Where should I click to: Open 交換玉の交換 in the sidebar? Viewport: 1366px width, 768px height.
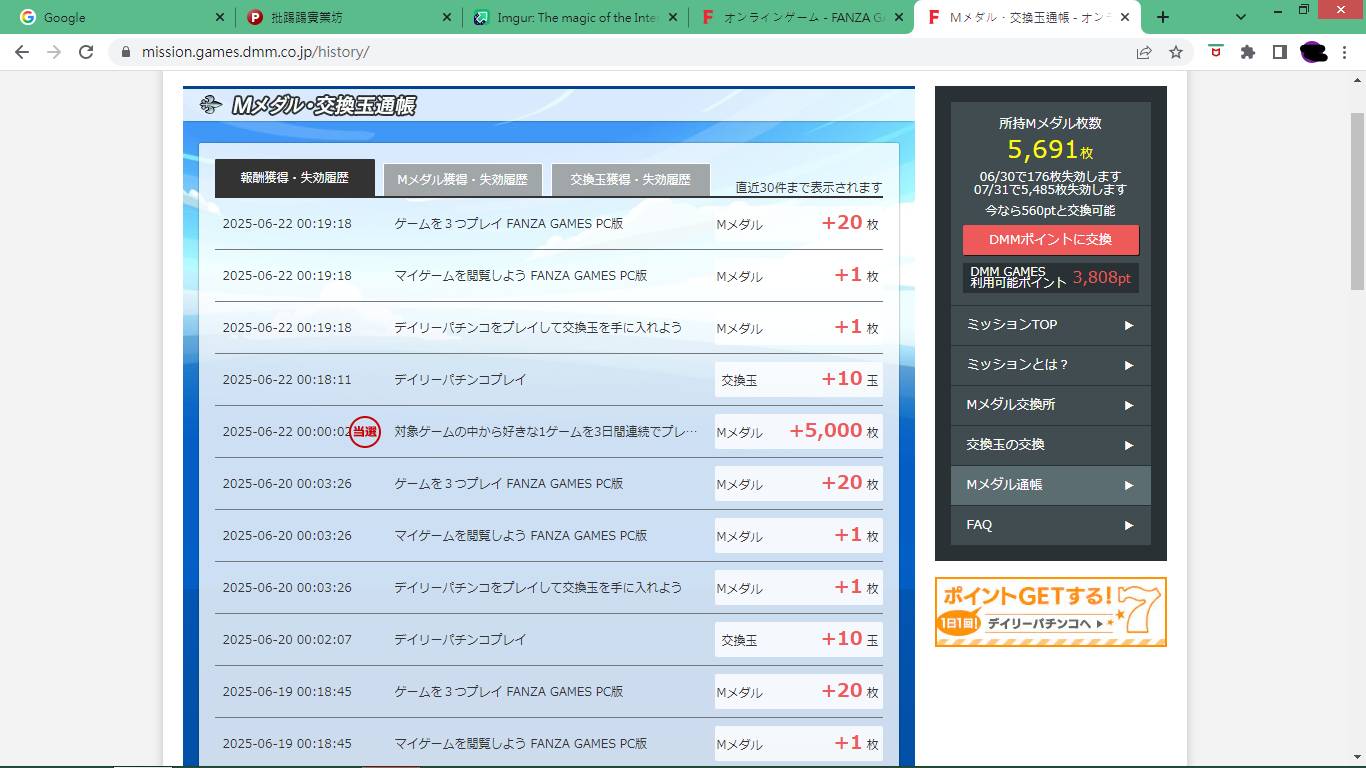pyautogui.click(x=1050, y=445)
